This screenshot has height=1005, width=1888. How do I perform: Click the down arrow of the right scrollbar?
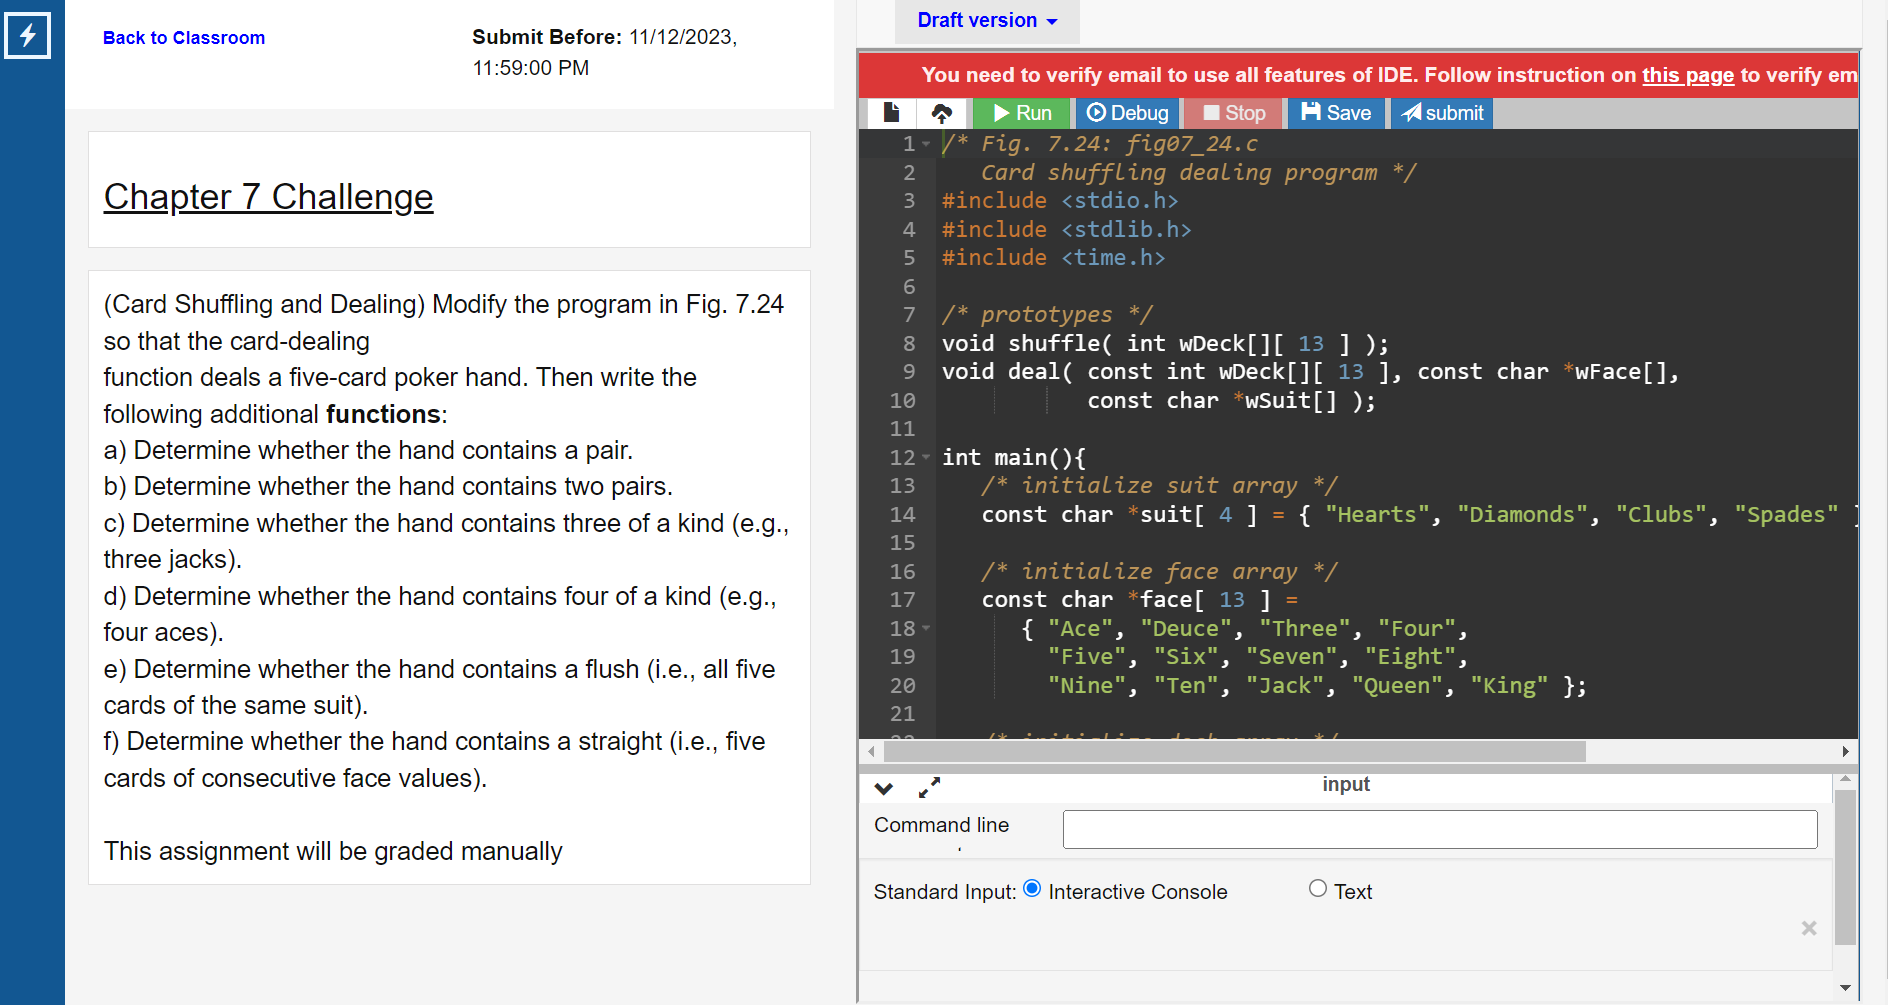pyautogui.click(x=1845, y=988)
